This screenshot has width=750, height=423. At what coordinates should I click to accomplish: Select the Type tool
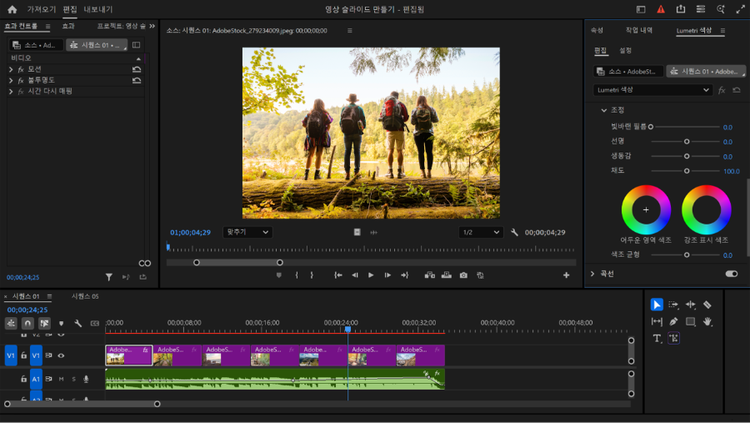(657, 339)
